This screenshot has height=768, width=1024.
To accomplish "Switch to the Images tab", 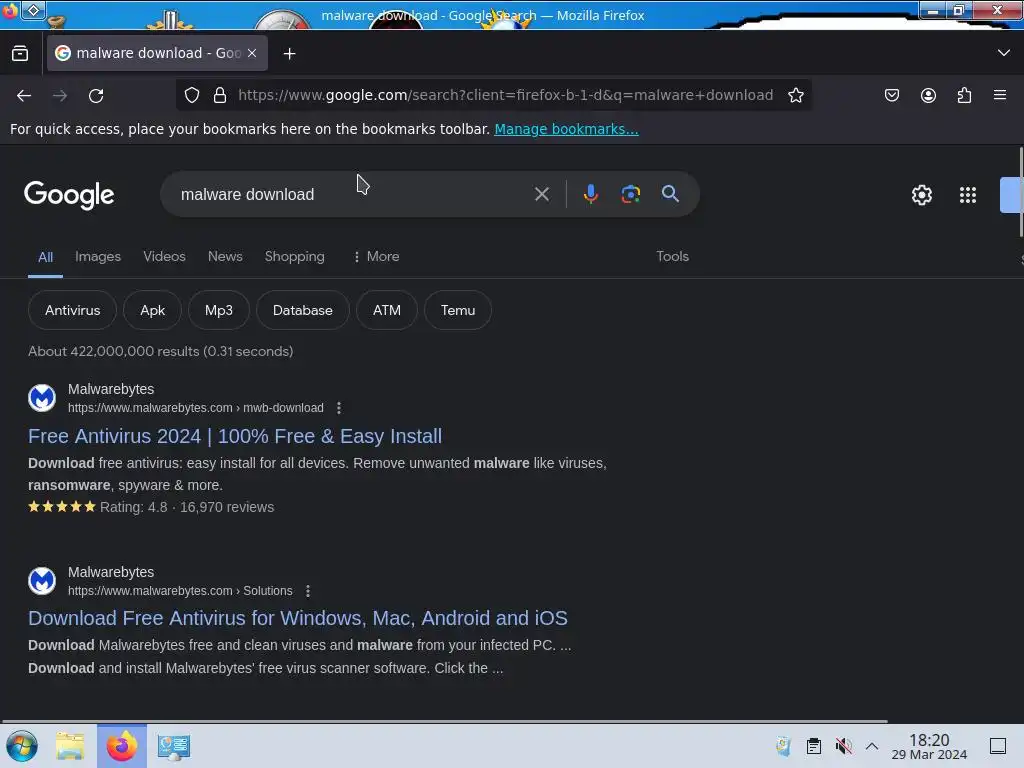I will click(x=98, y=257).
